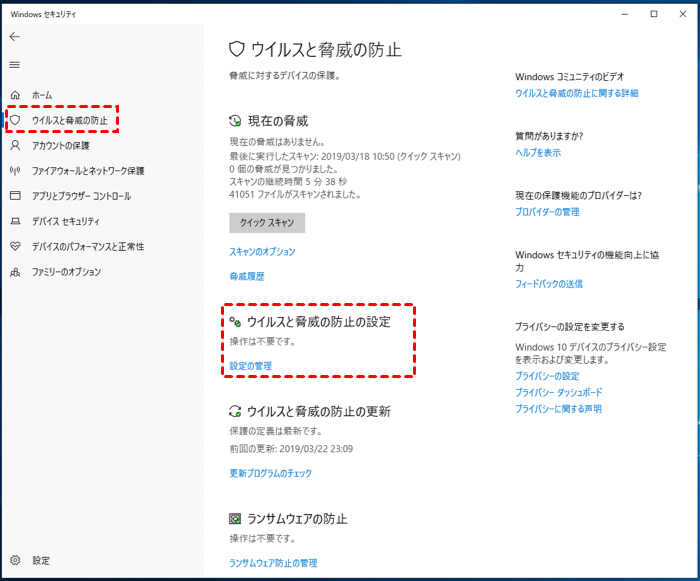The image size is (700, 581).
Task: Open the 脅威履歴 link
Action: tap(247, 276)
